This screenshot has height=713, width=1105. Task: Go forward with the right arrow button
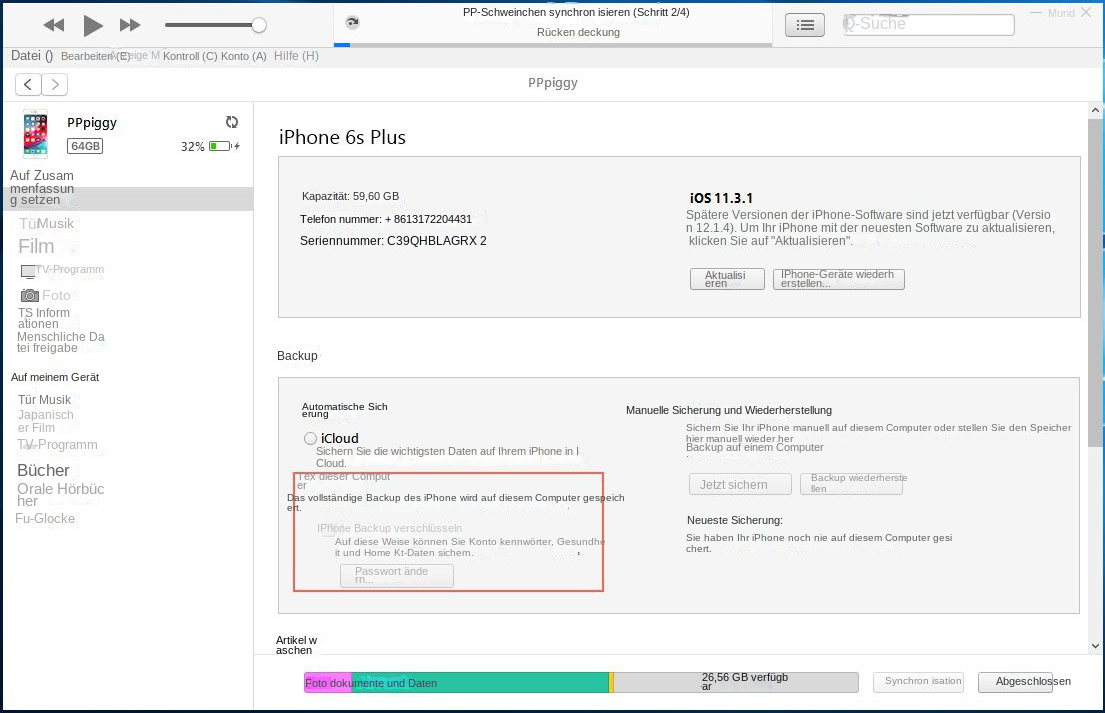tap(55, 85)
